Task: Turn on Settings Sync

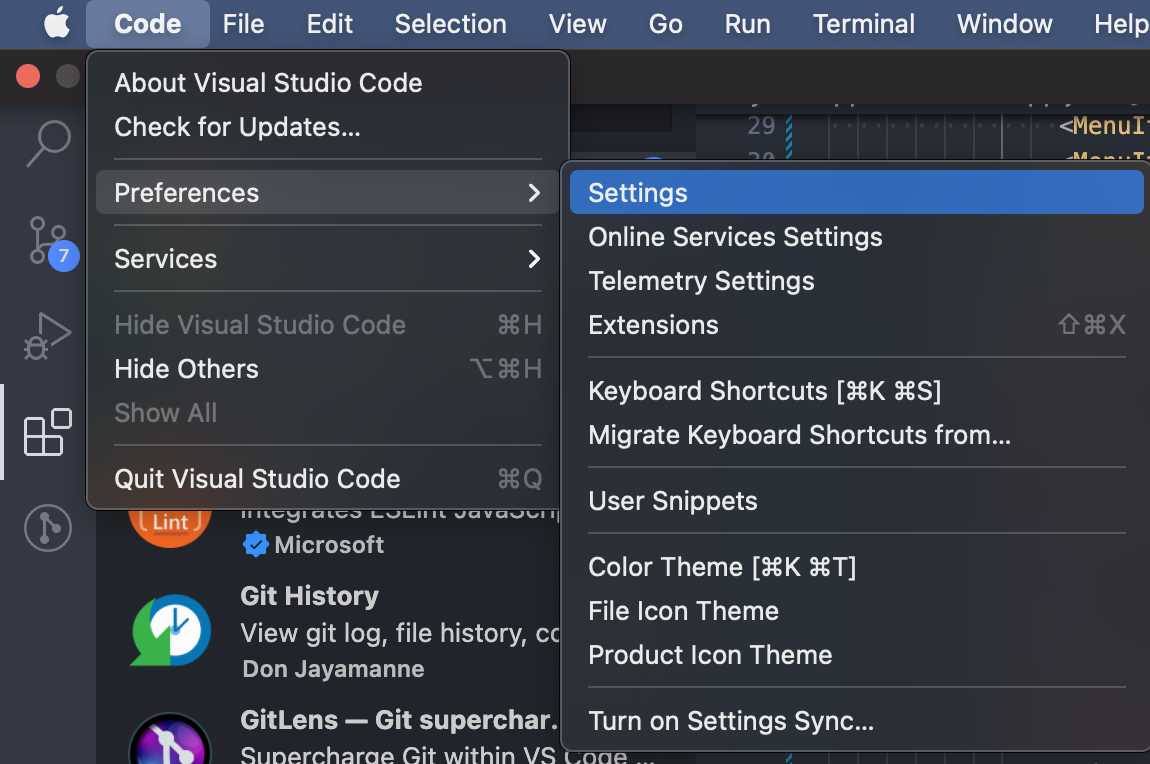Action: point(731,720)
